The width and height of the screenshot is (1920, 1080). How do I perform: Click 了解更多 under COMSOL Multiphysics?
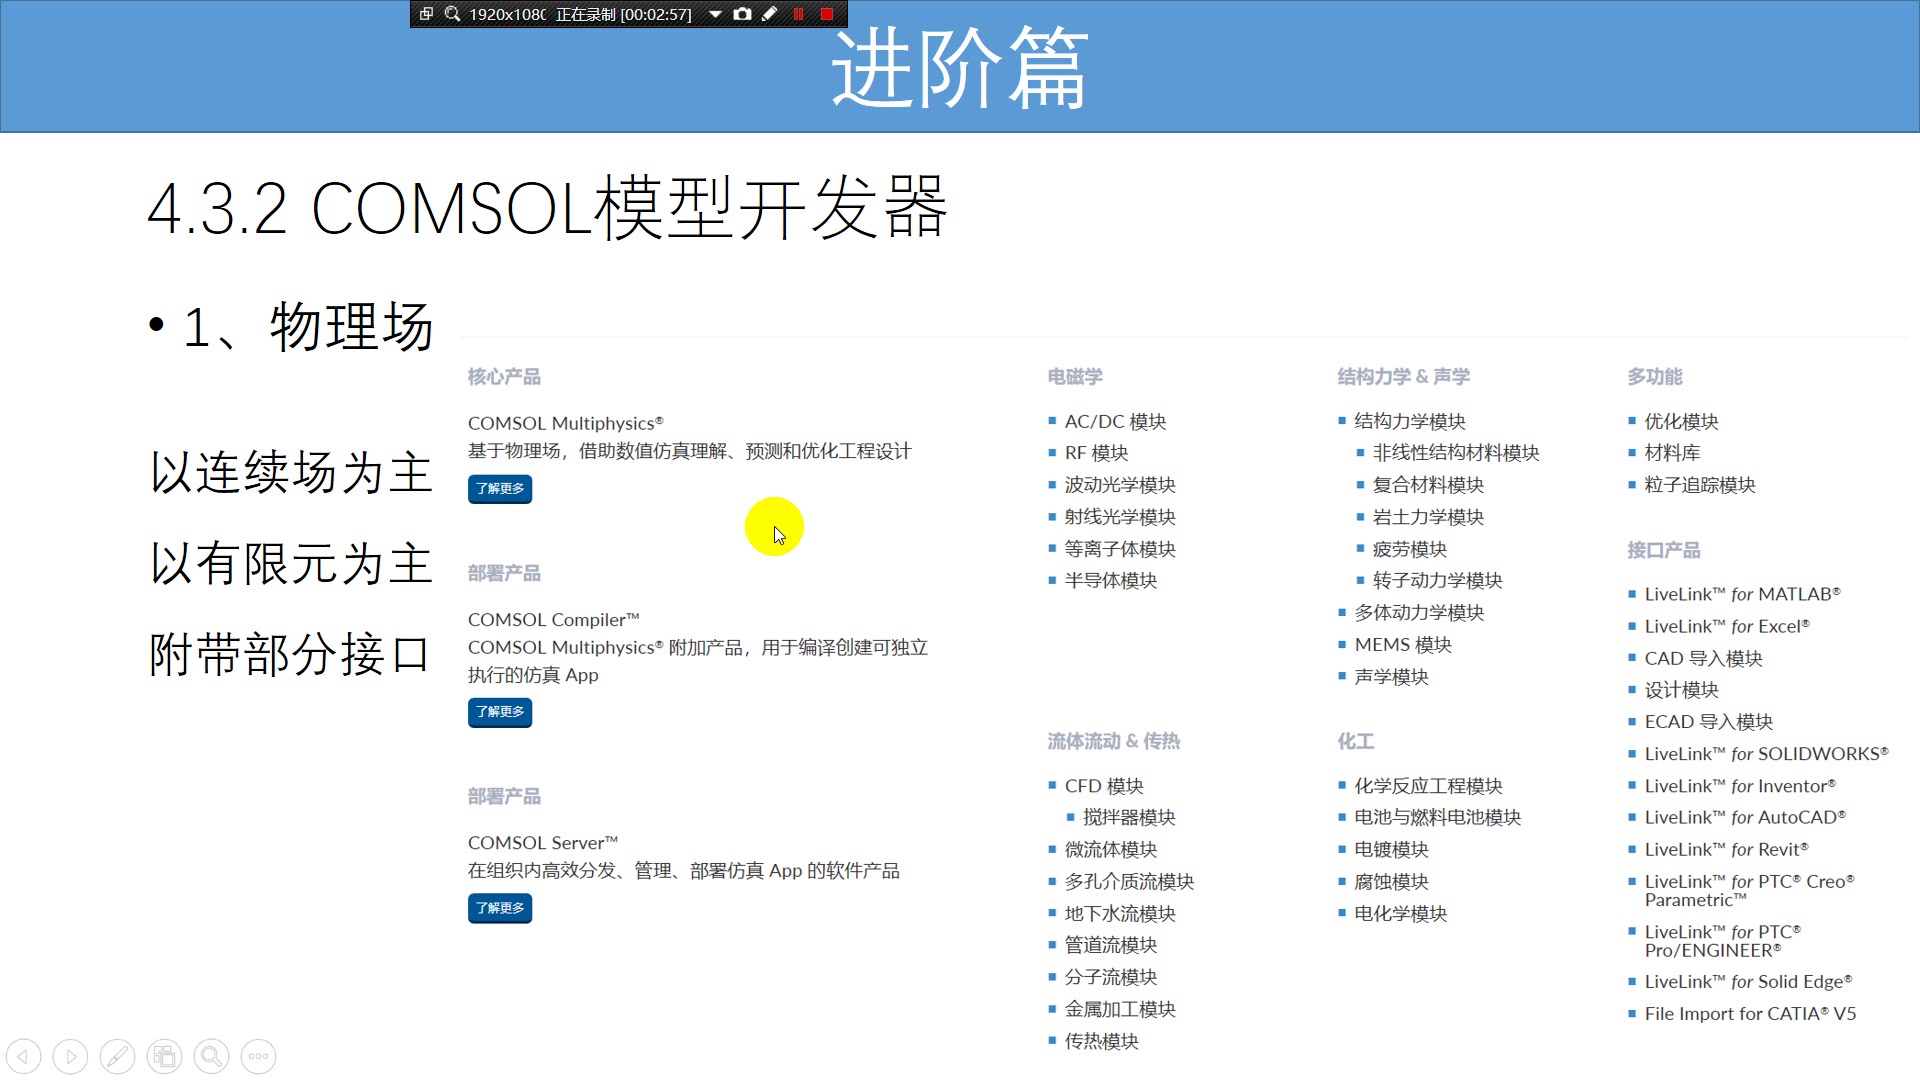[x=500, y=489]
